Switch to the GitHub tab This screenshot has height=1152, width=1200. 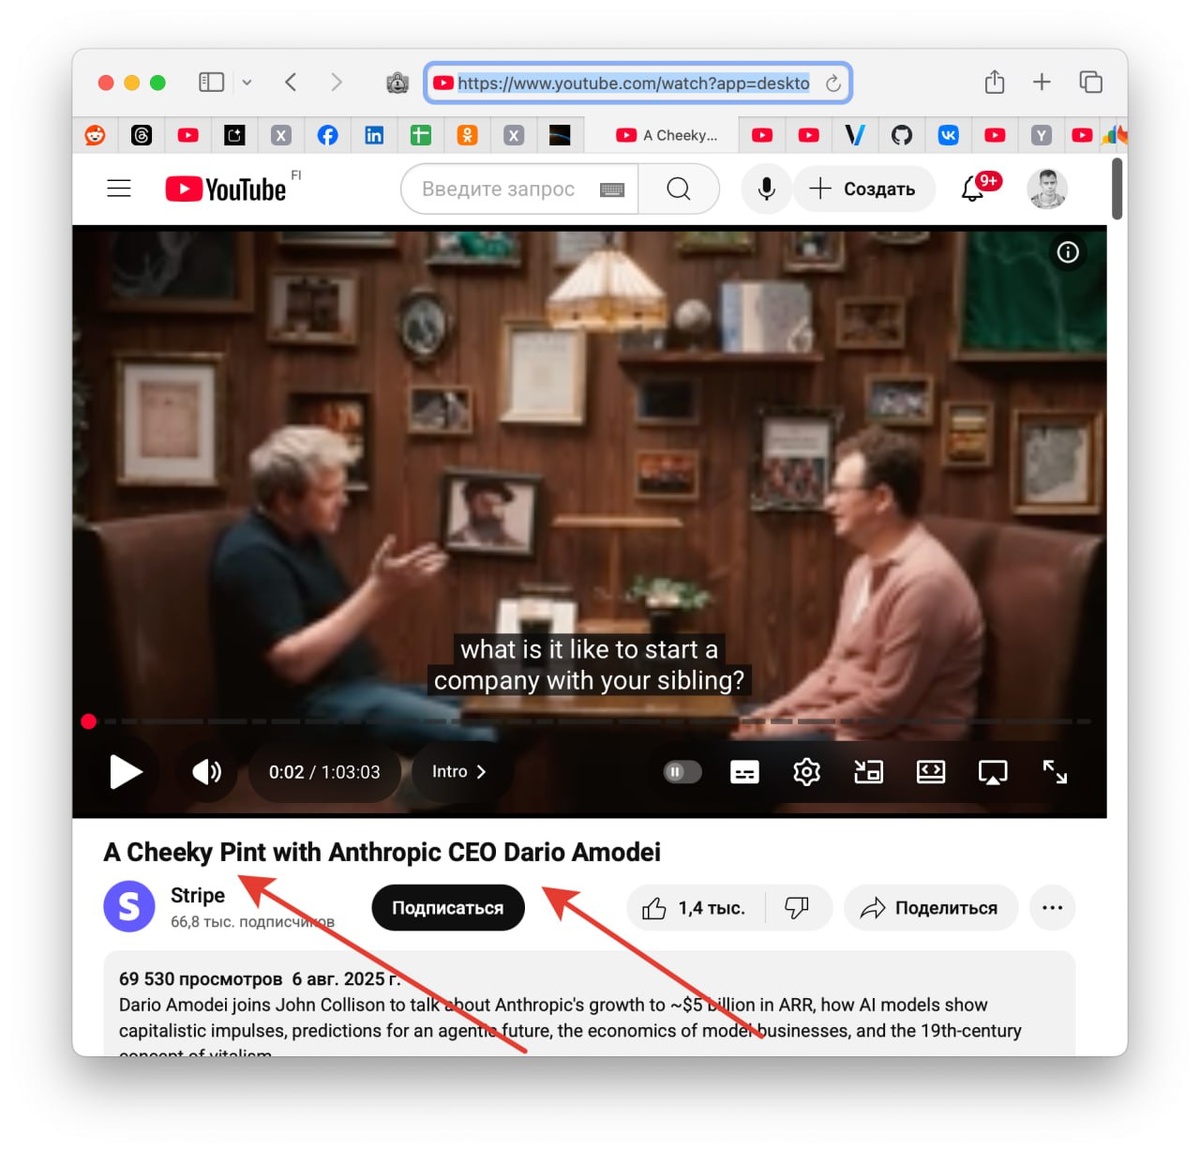[902, 135]
